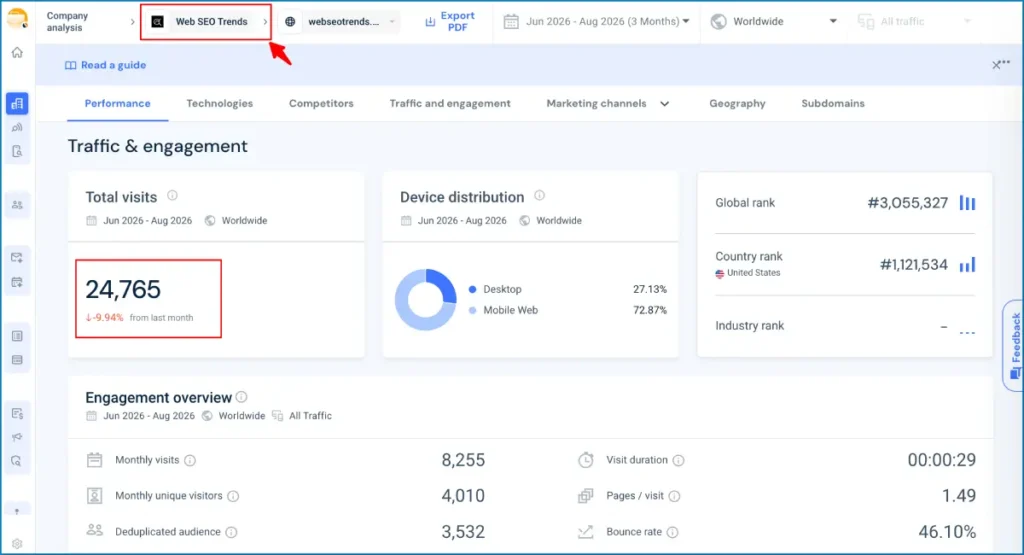Screen dimensions: 1024x555
Task: Click the 8,255 monthly visits value
Action: pos(463,460)
